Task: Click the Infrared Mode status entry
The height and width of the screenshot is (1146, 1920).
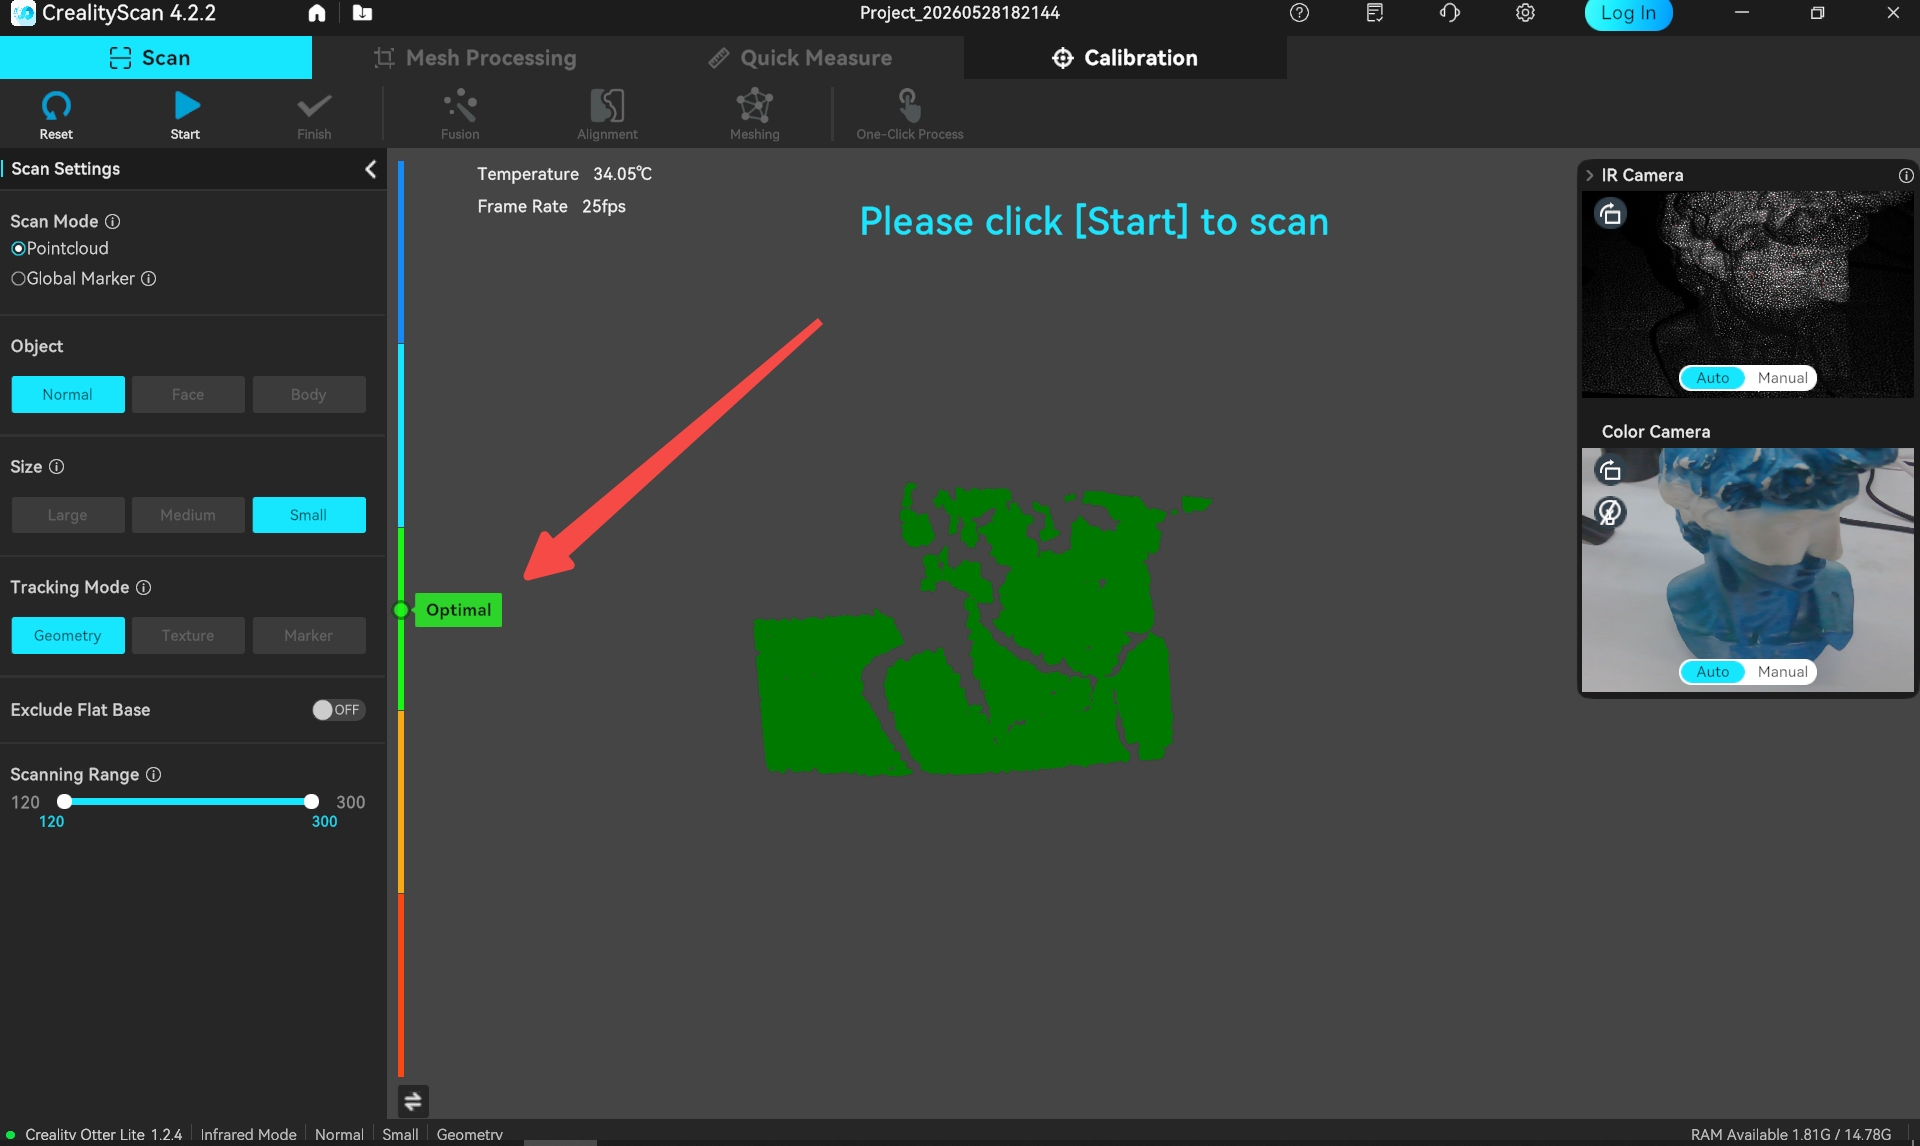Action: click(x=248, y=1135)
